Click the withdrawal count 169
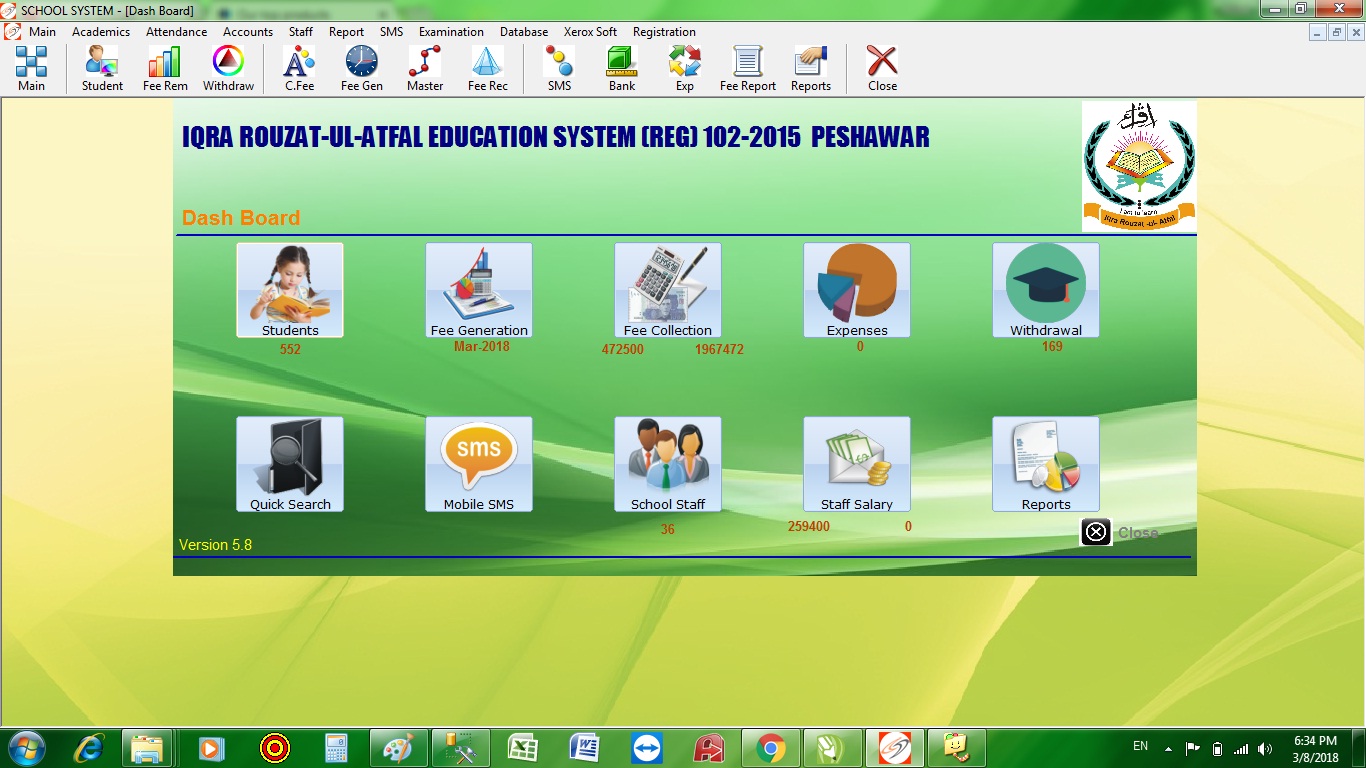1366x768 pixels. tap(1052, 347)
